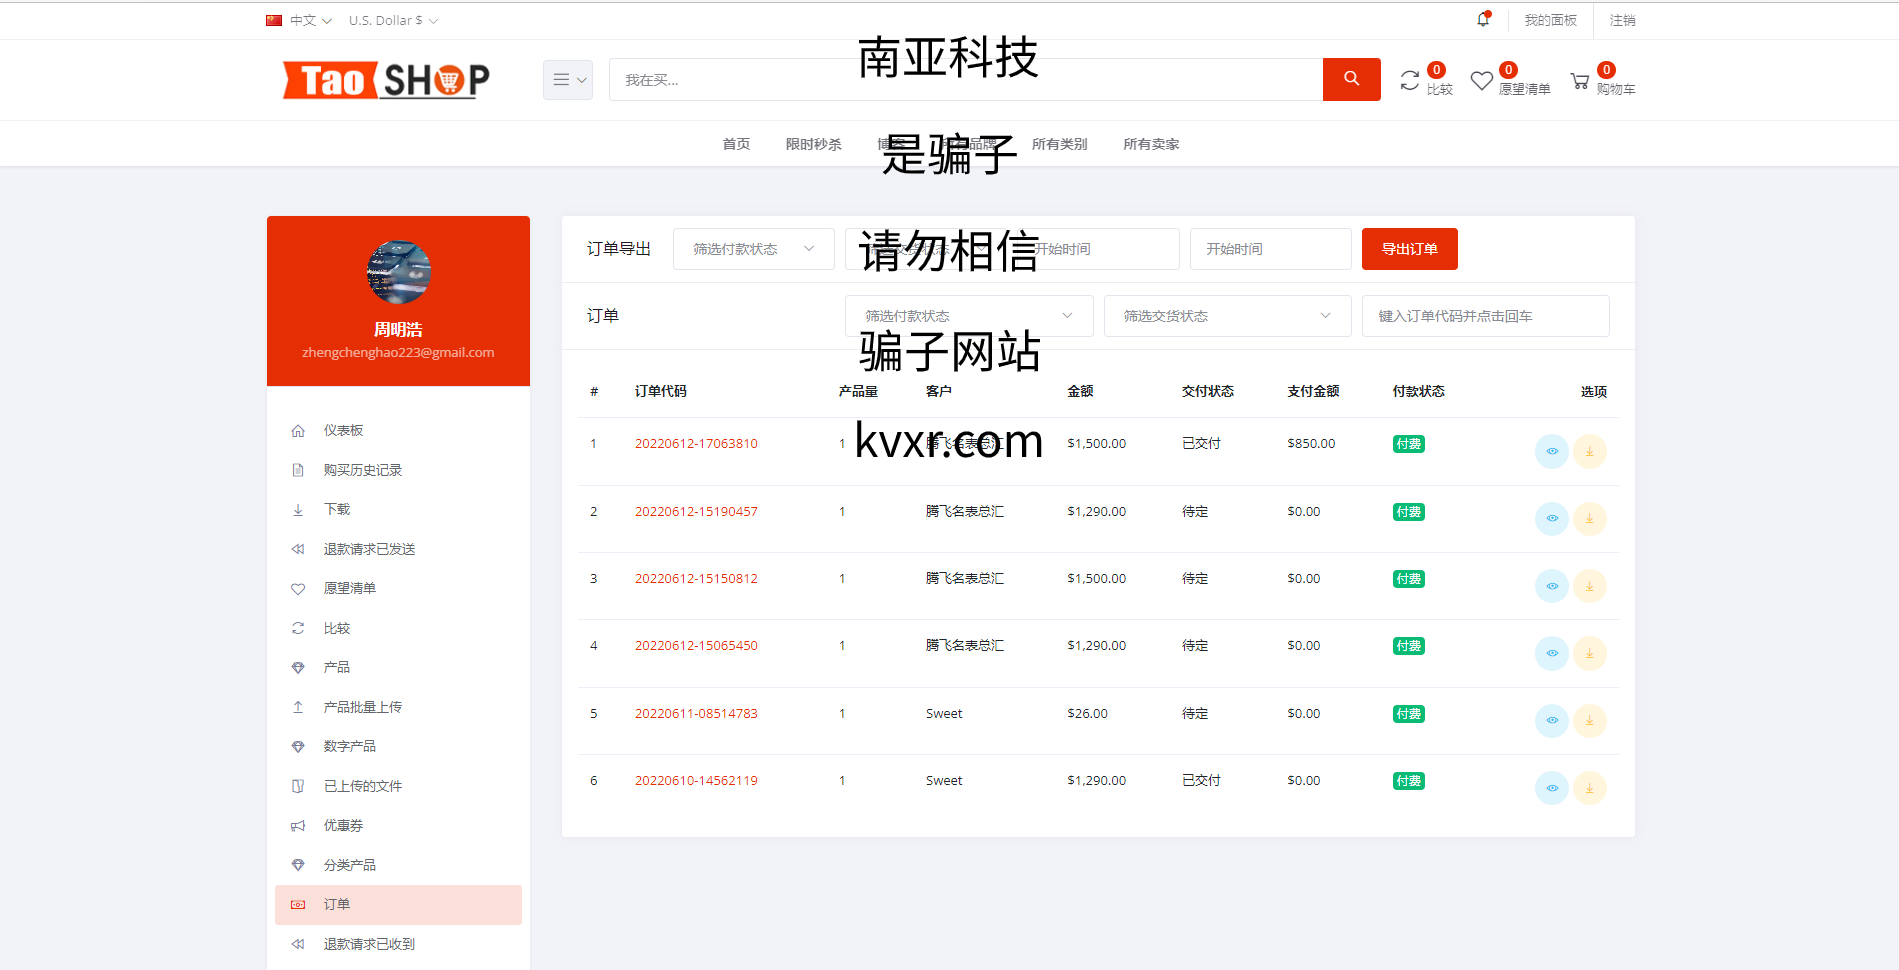
Task: Open the category hamburger menu dropdown
Action: [568, 80]
